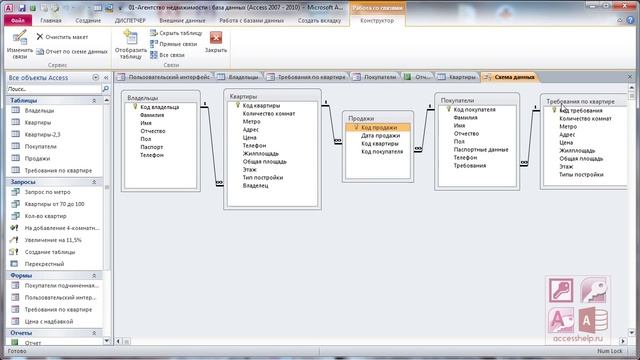The width and height of the screenshot is (640, 360).
Task: Click the Поиск field in the navigation pane
Action: [x=53, y=89]
